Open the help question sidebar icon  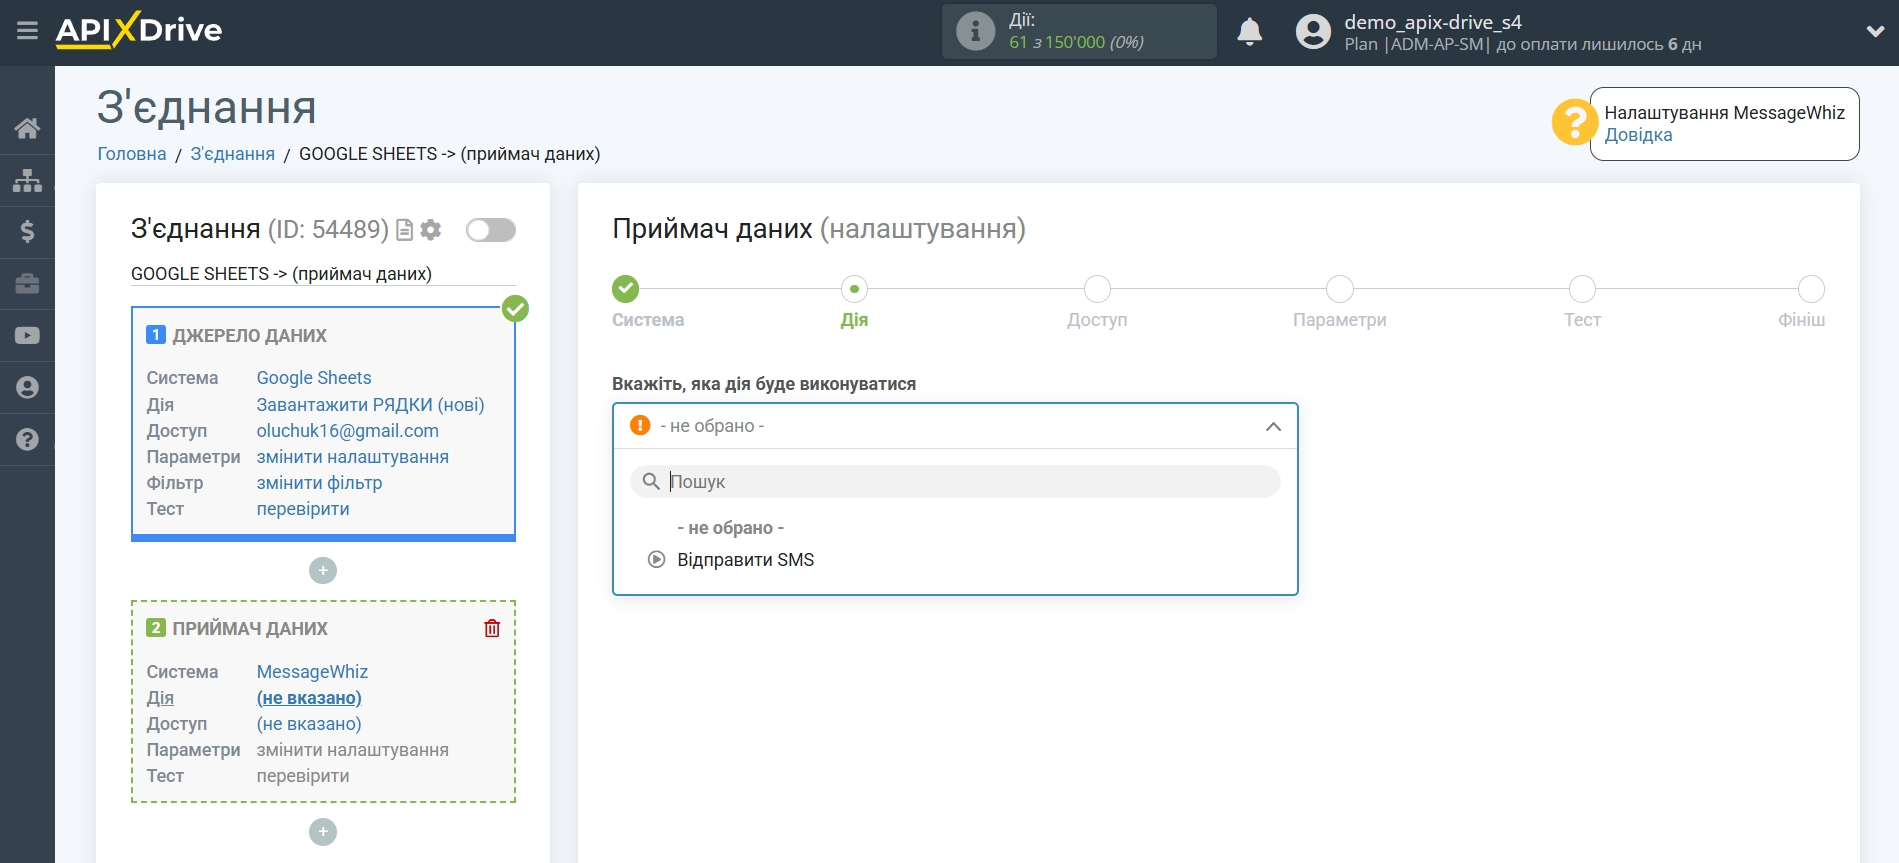(x=27, y=440)
